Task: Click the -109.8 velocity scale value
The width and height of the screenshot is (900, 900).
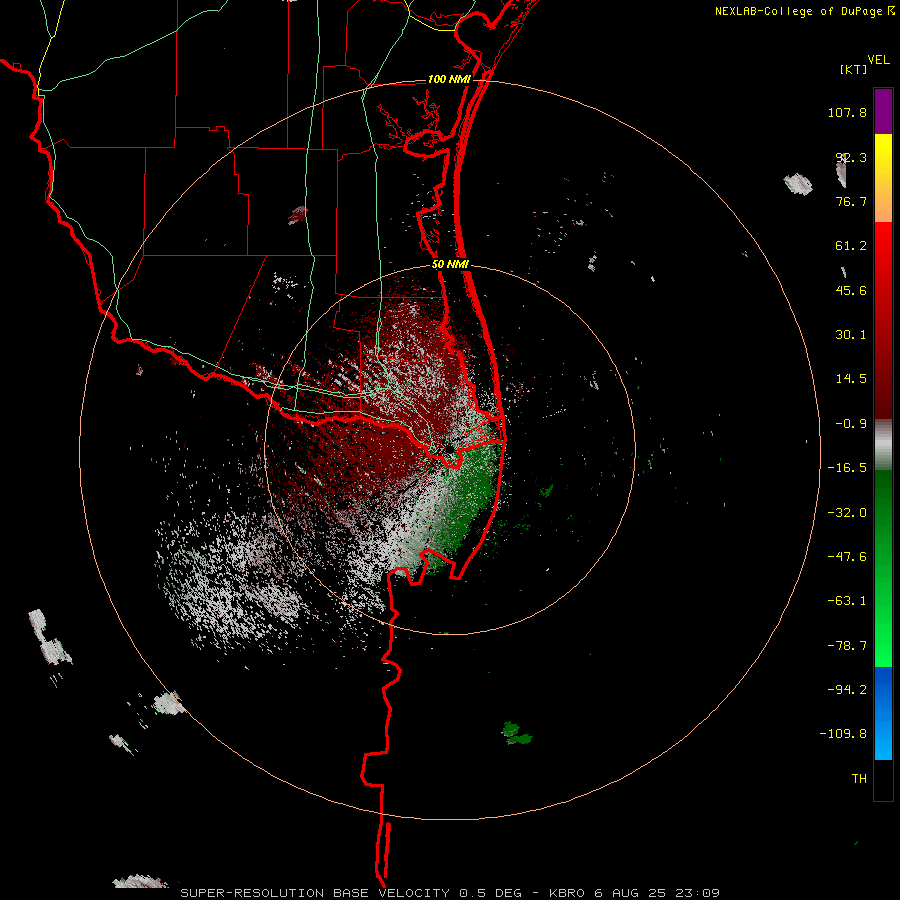Action: point(843,734)
